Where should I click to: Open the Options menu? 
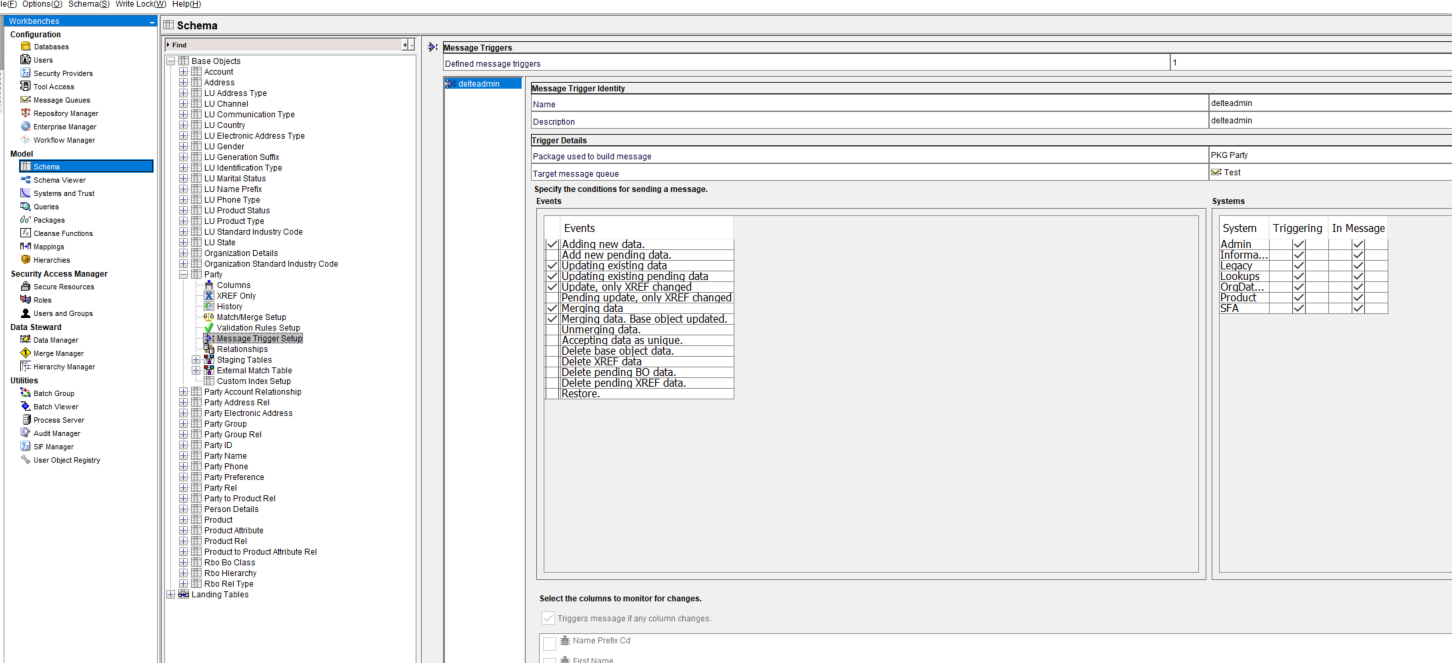click(42, 4)
